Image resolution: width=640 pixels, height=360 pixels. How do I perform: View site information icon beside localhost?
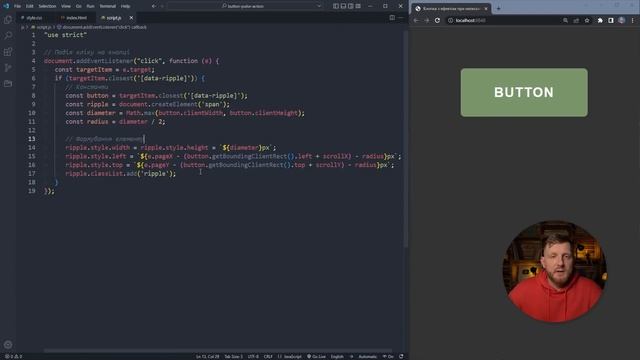451,20
